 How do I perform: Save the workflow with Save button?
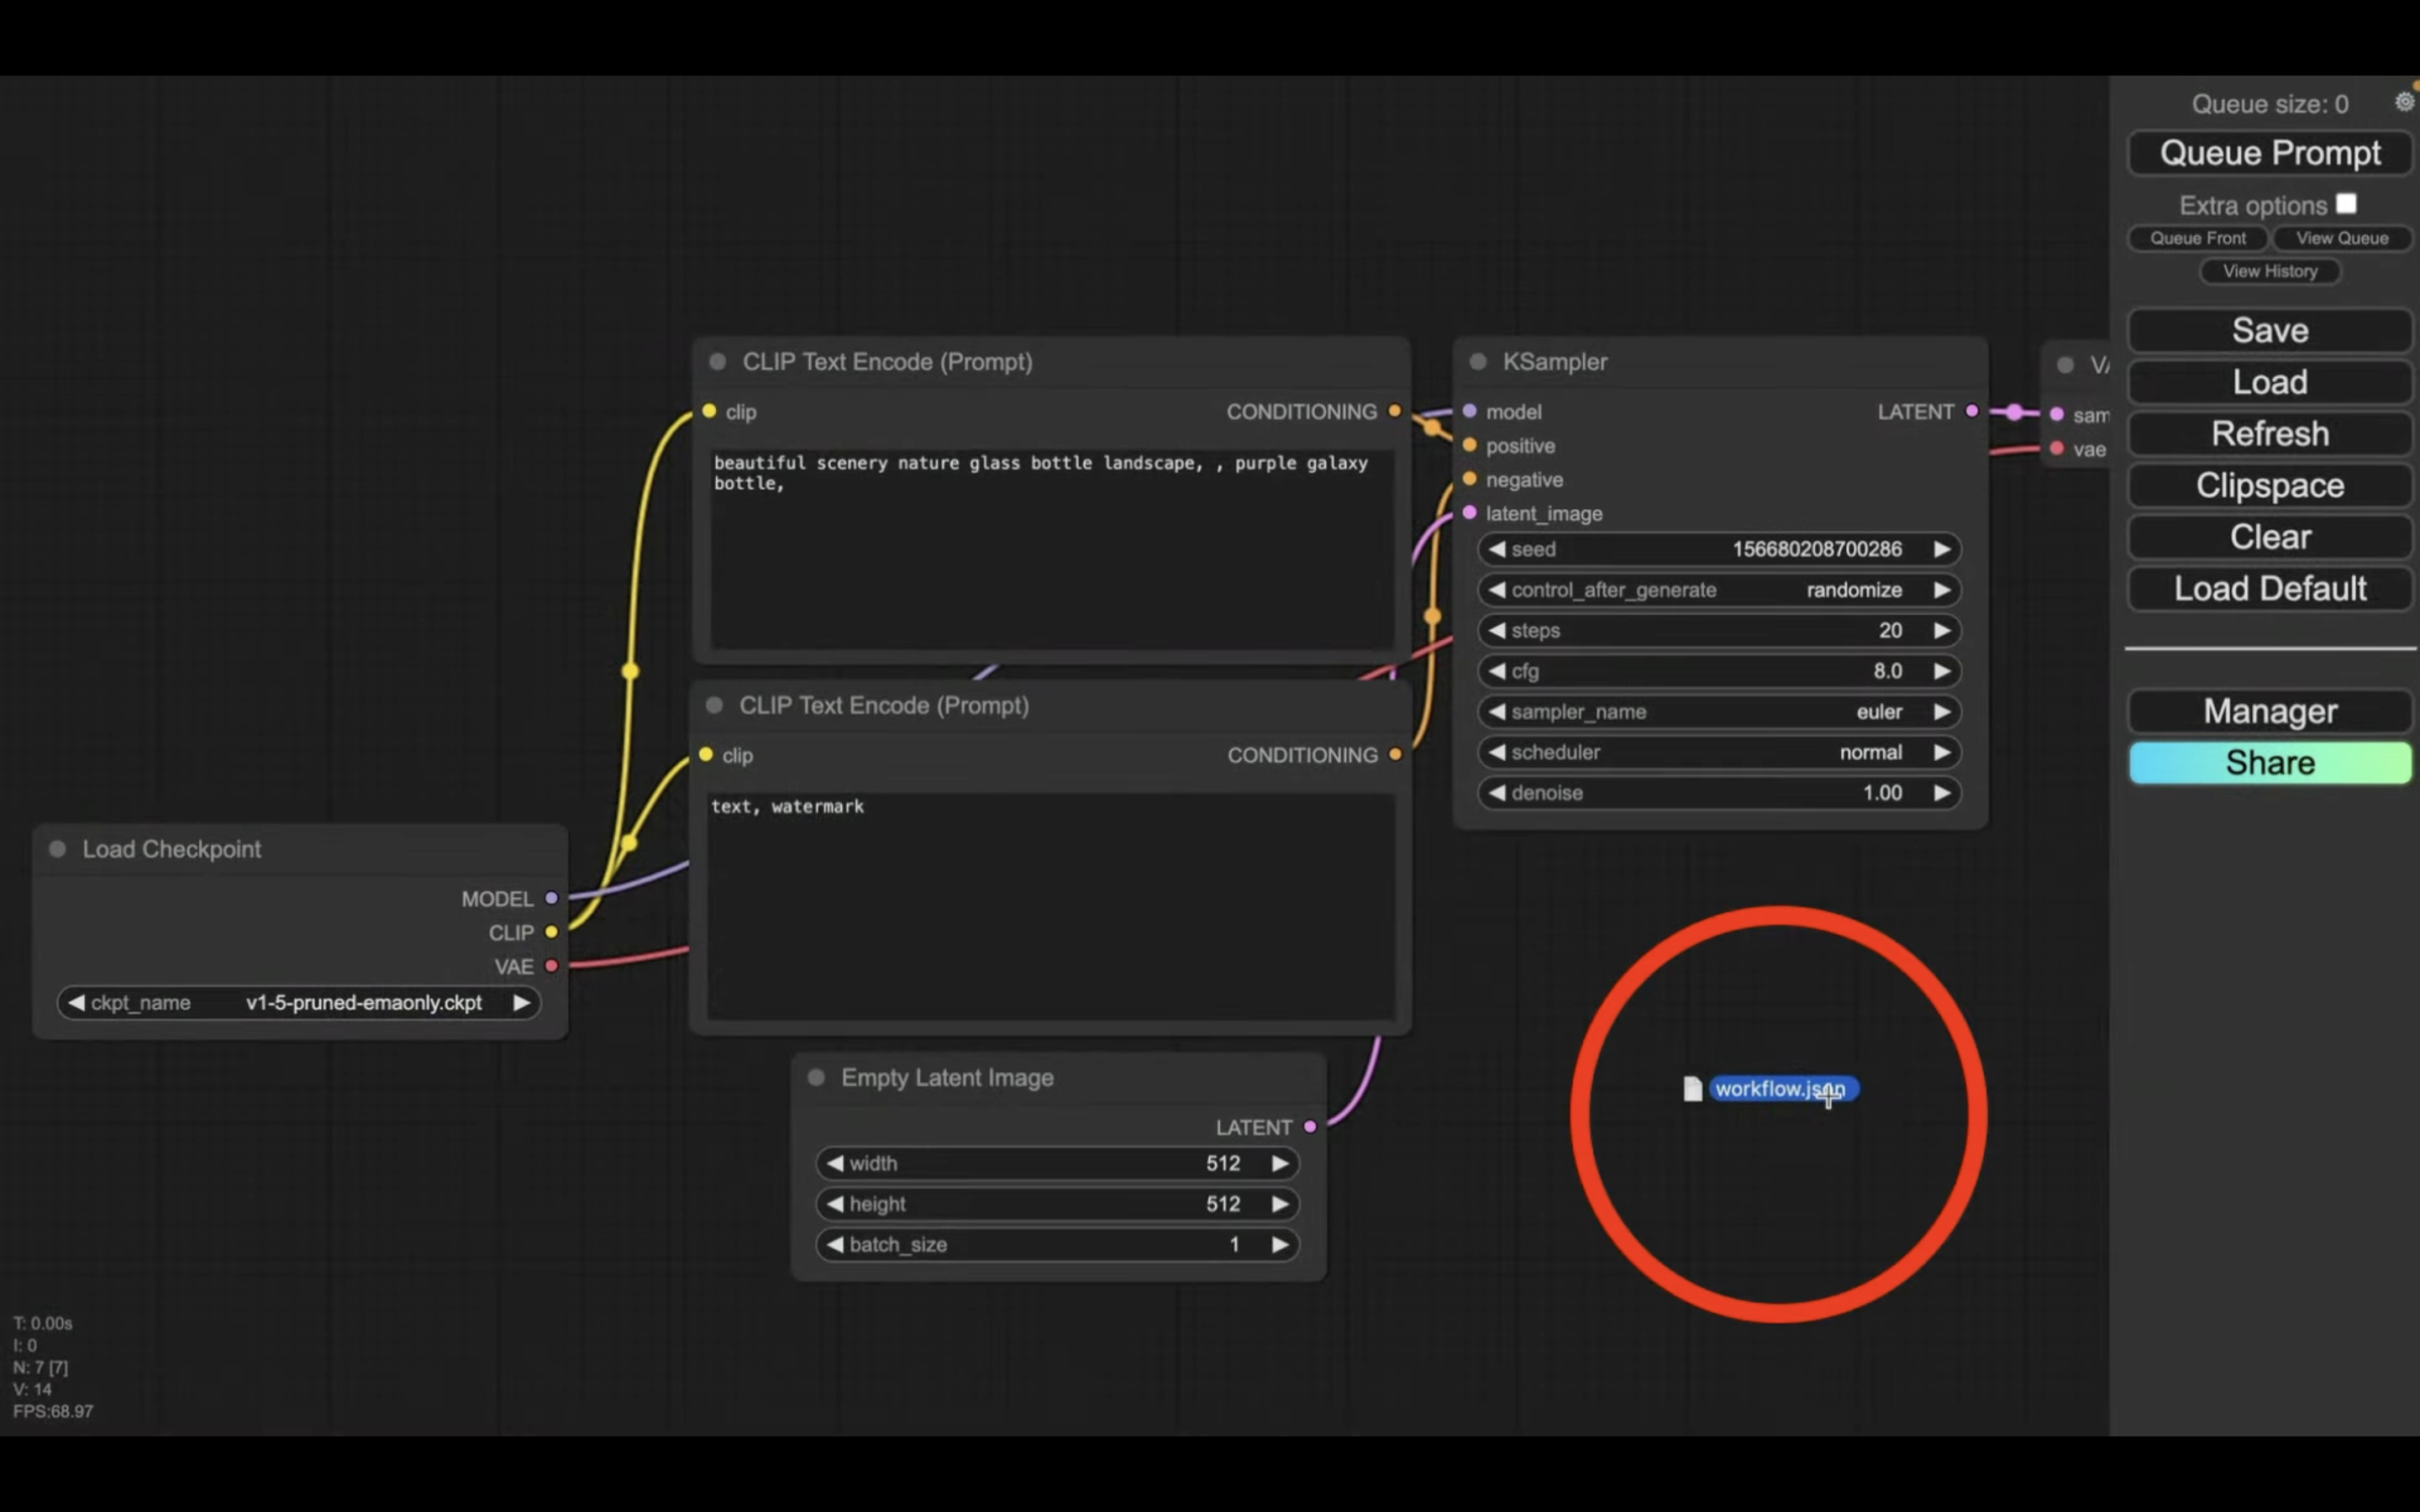point(2270,331)
